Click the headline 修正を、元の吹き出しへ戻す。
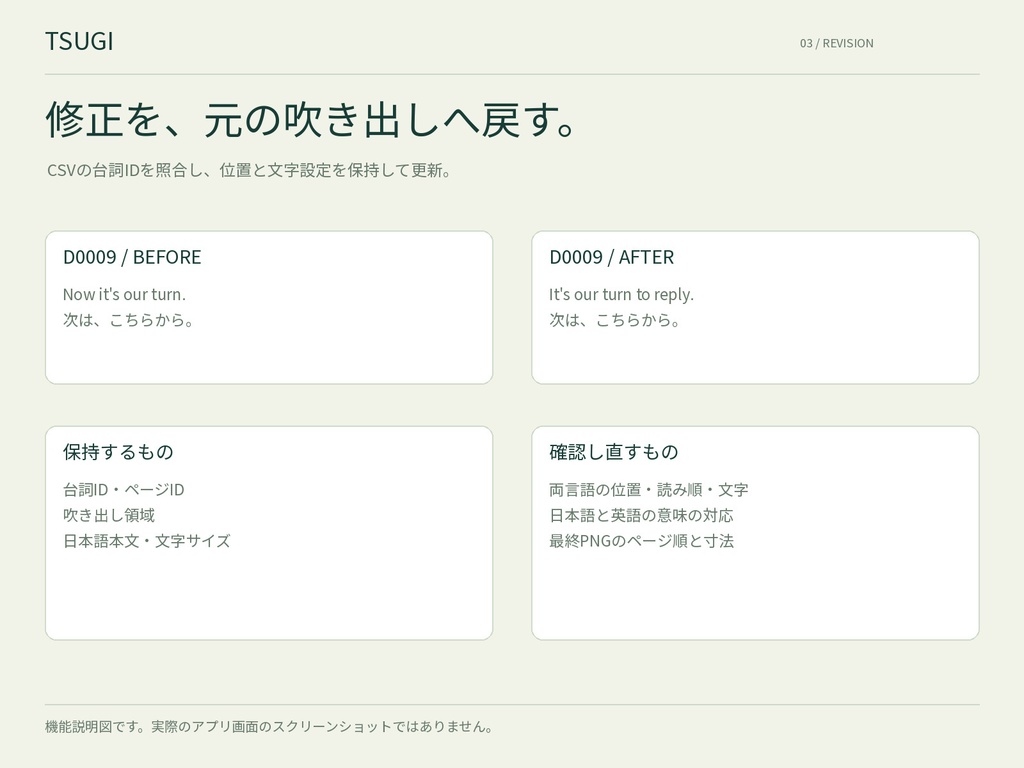The width and height of the screenshot is (1024, 768). point(310,120)
